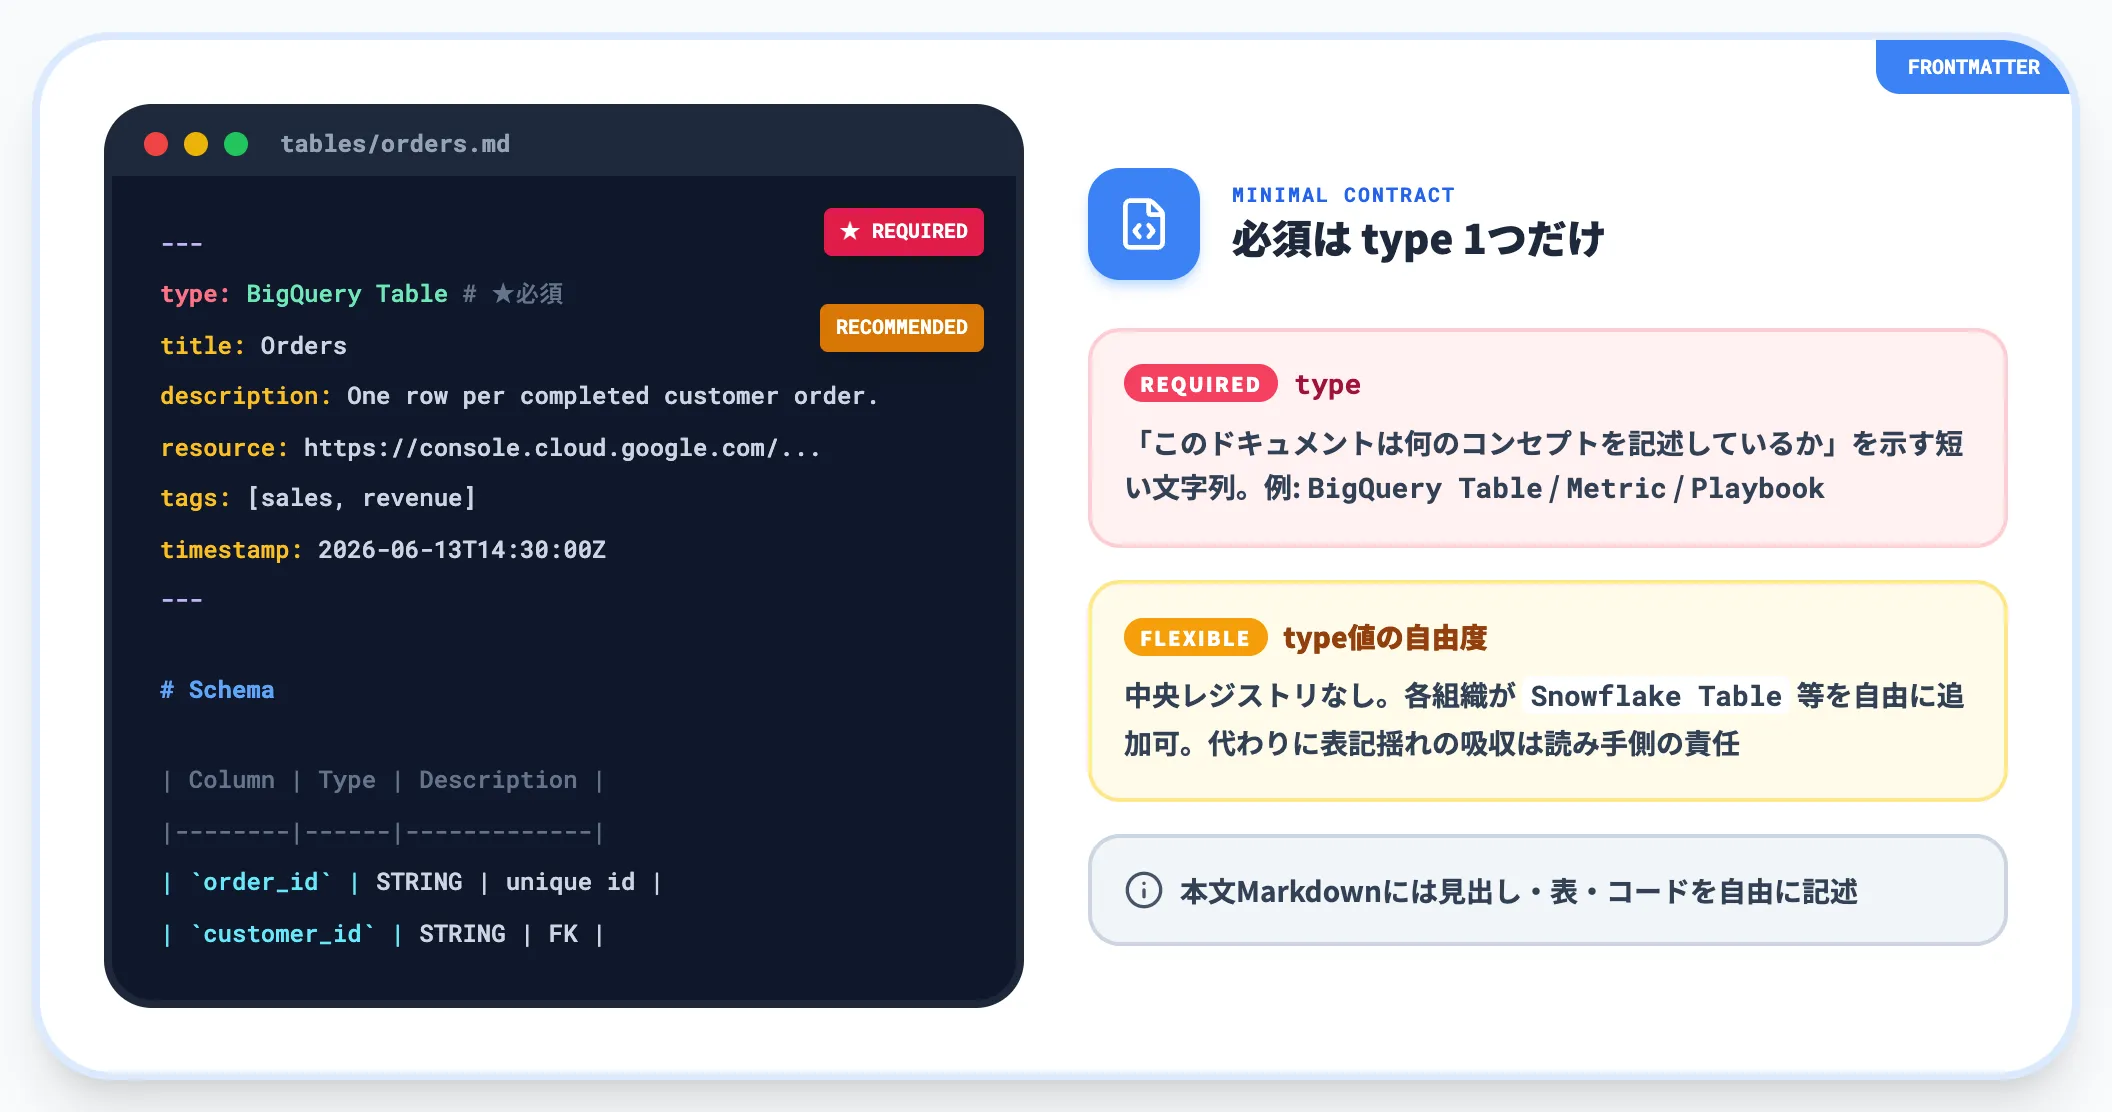Click 'BigQuery Table / Metric / Playbook' example text
This screenshot has width=2112, height=1112.
tap(1565, 488)
